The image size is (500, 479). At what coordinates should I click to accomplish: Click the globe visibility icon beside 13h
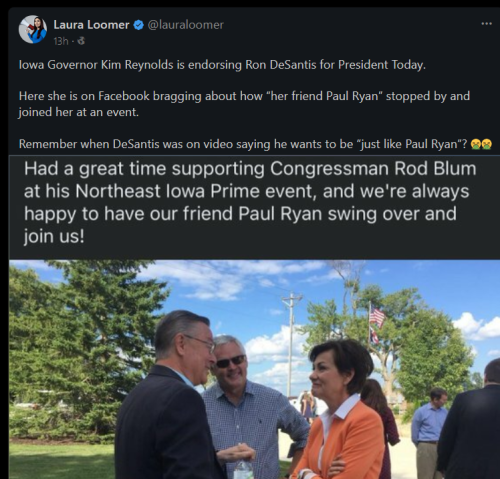click(81, 41)
